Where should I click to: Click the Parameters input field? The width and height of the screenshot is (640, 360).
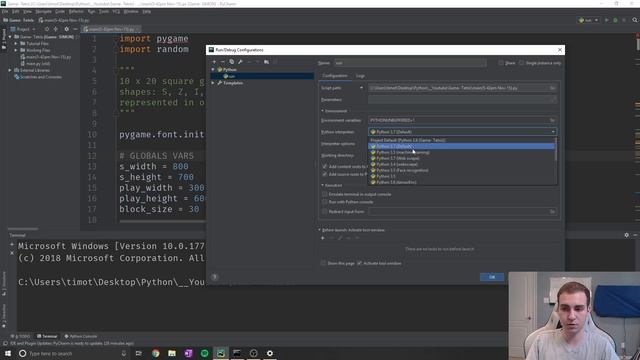[x=462, y=100]
